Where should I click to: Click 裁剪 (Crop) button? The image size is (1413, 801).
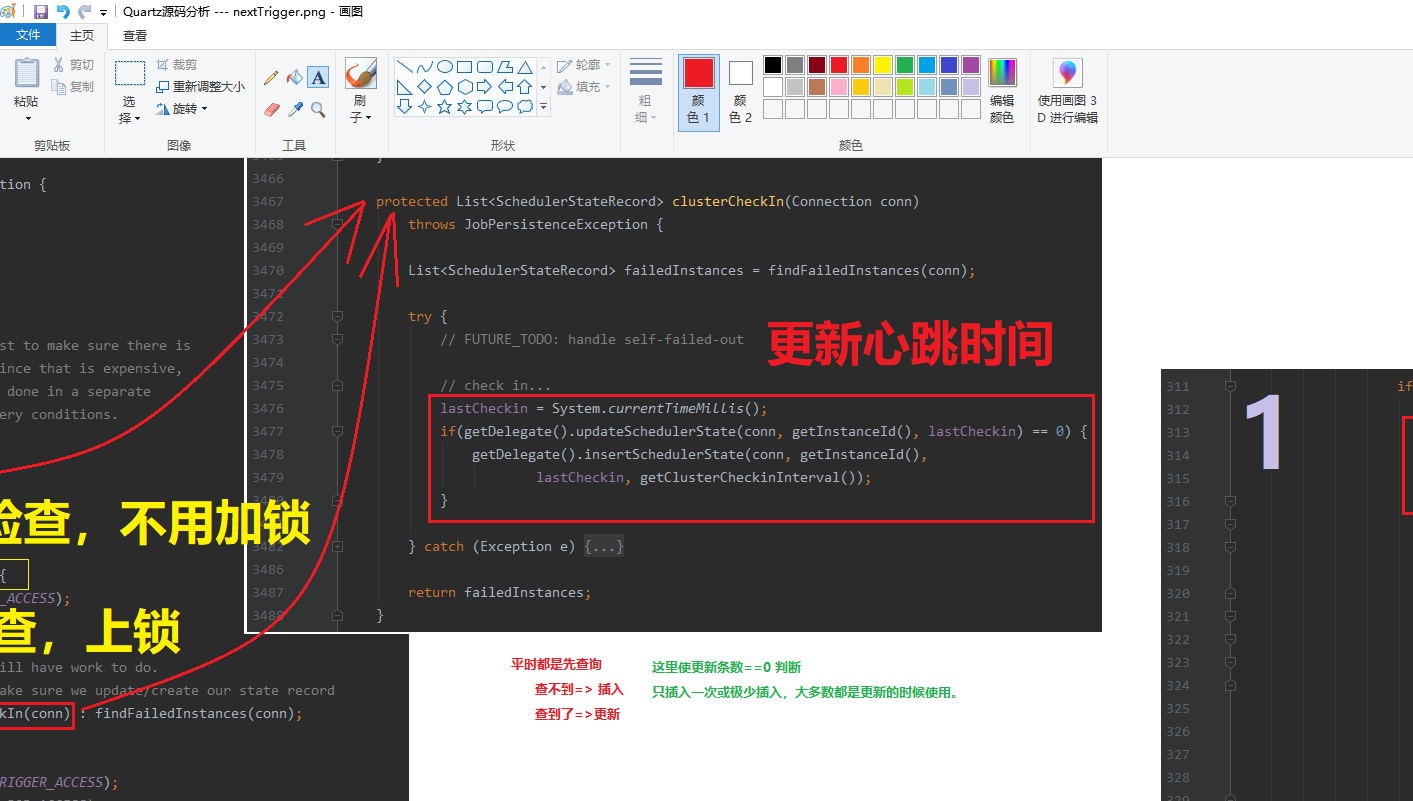(177, 65)
